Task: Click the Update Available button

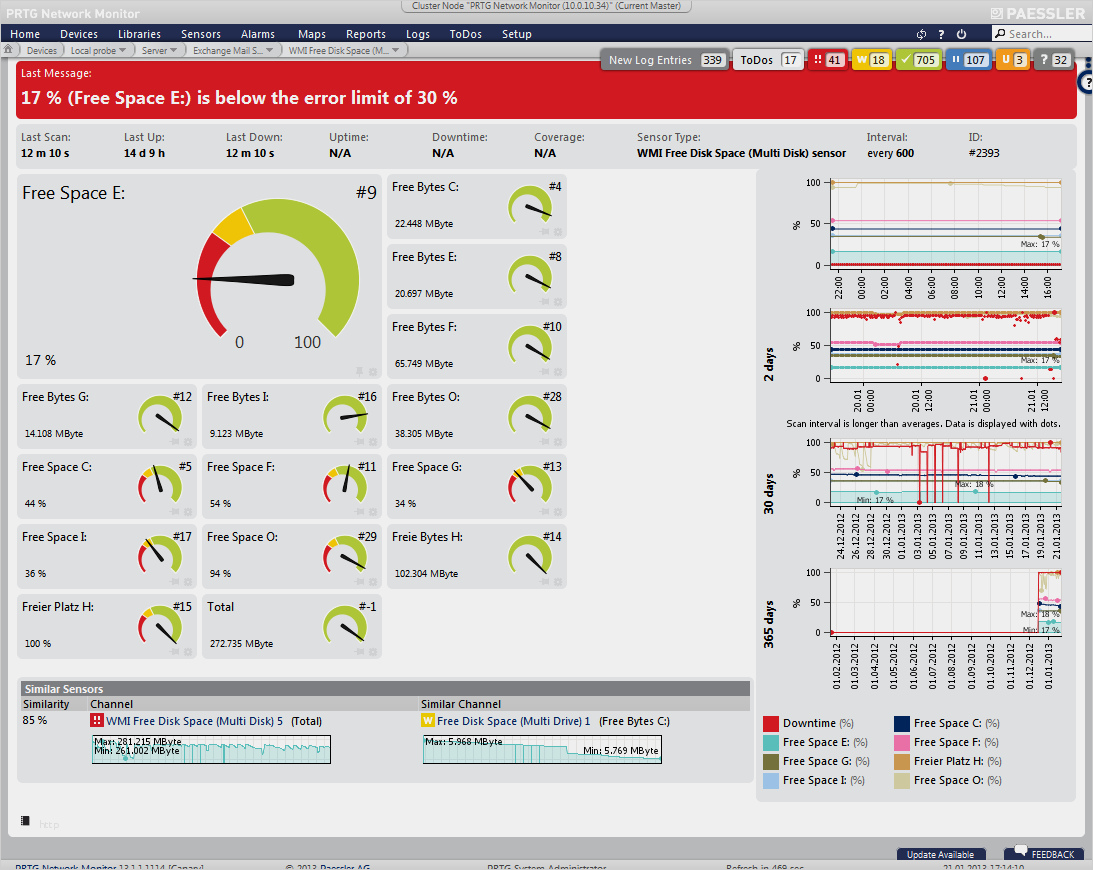Action: click(940, 855)
